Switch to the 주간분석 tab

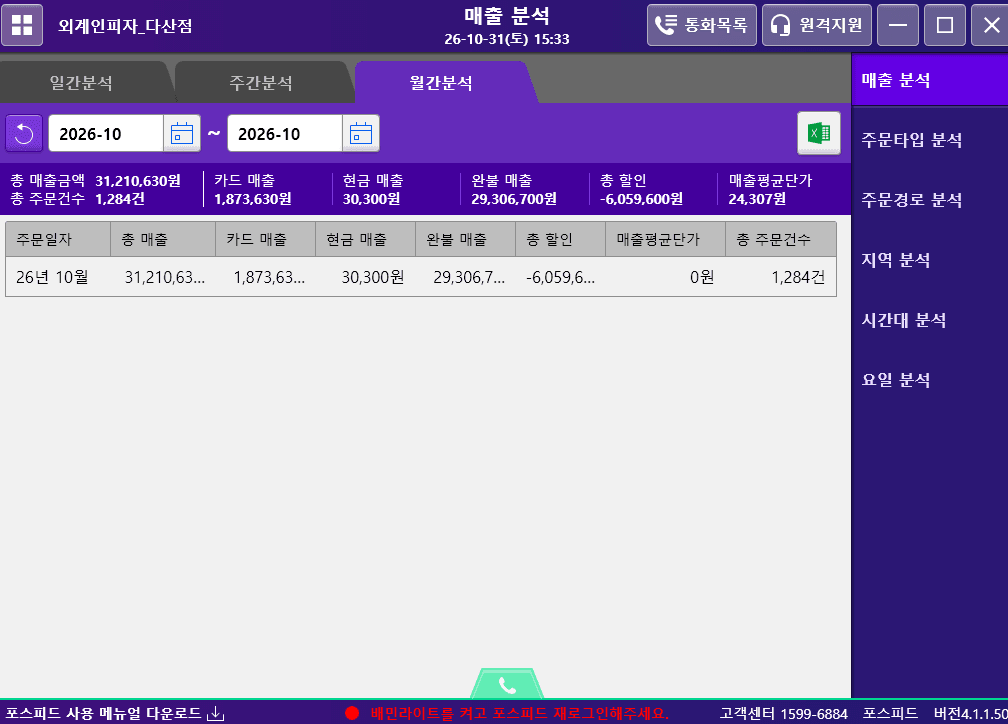coord(261,82)
